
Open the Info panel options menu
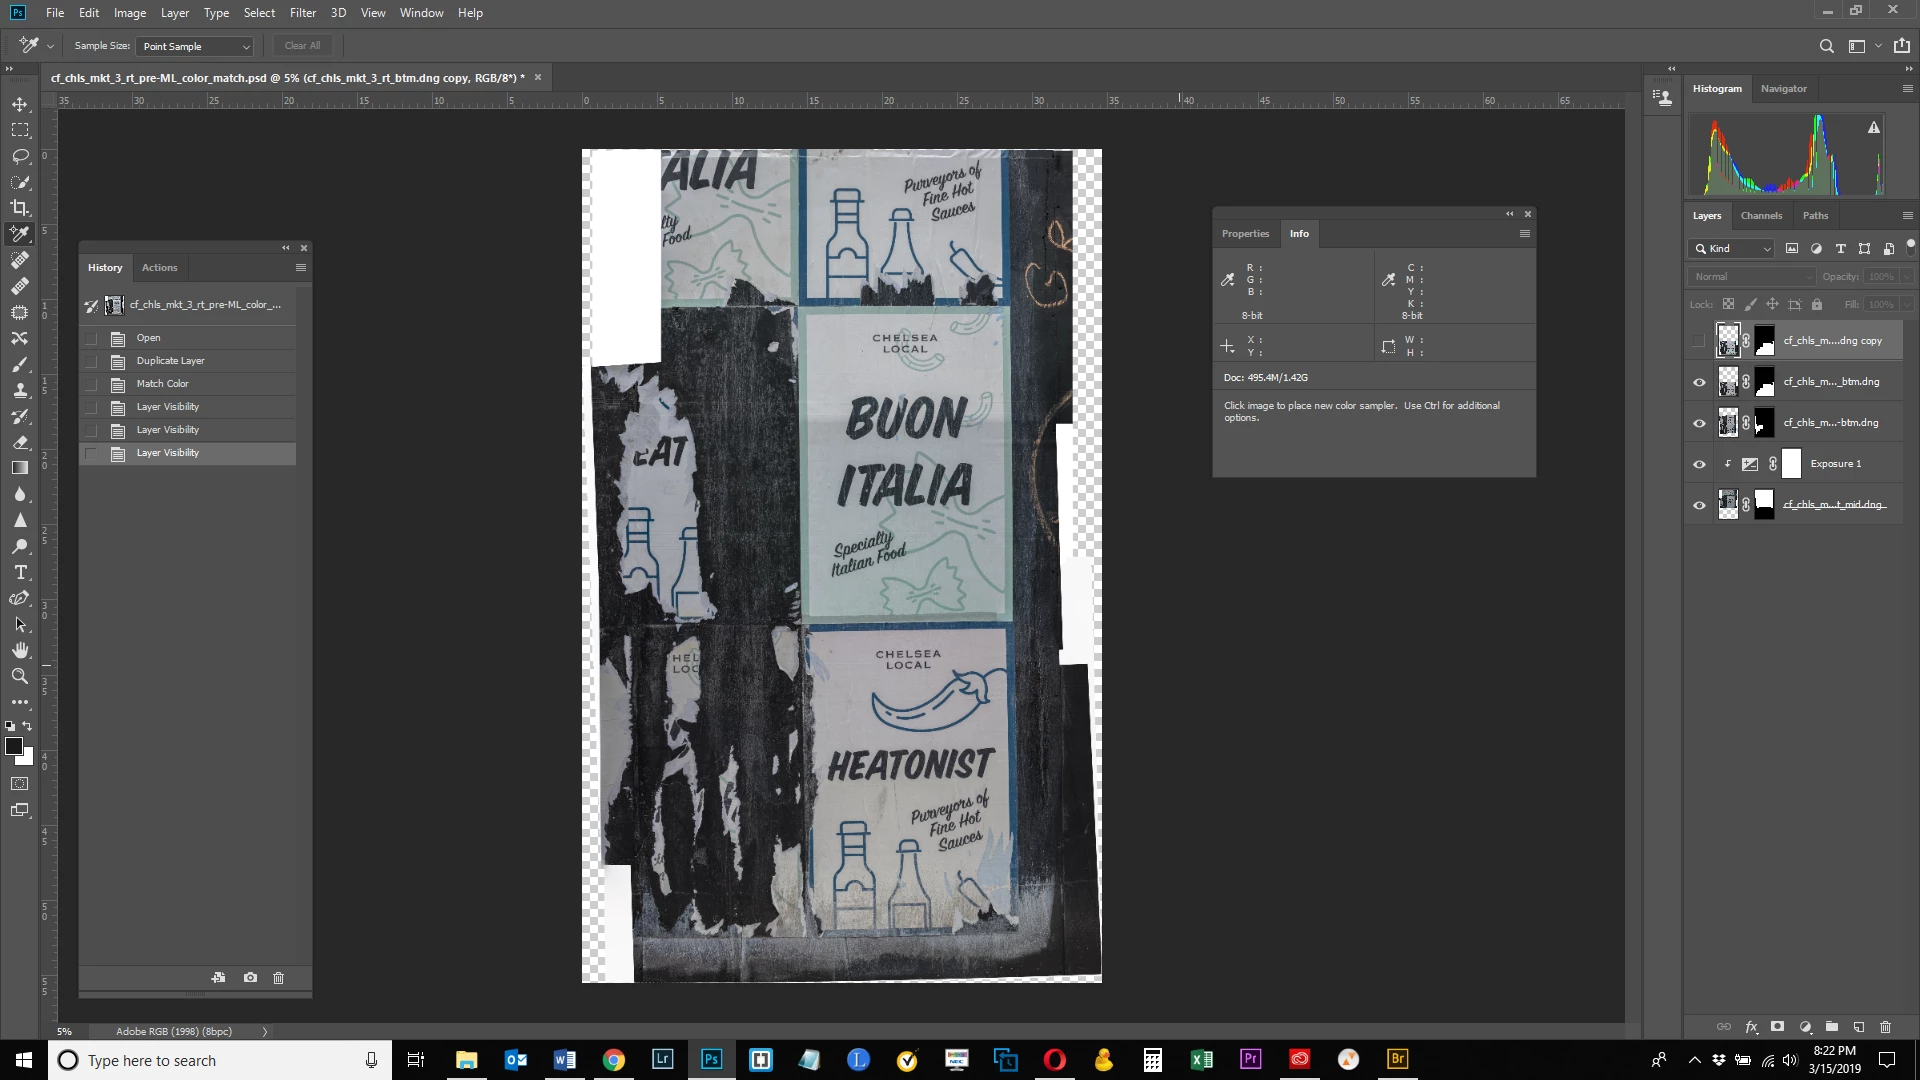click(x=1524, y=234)
